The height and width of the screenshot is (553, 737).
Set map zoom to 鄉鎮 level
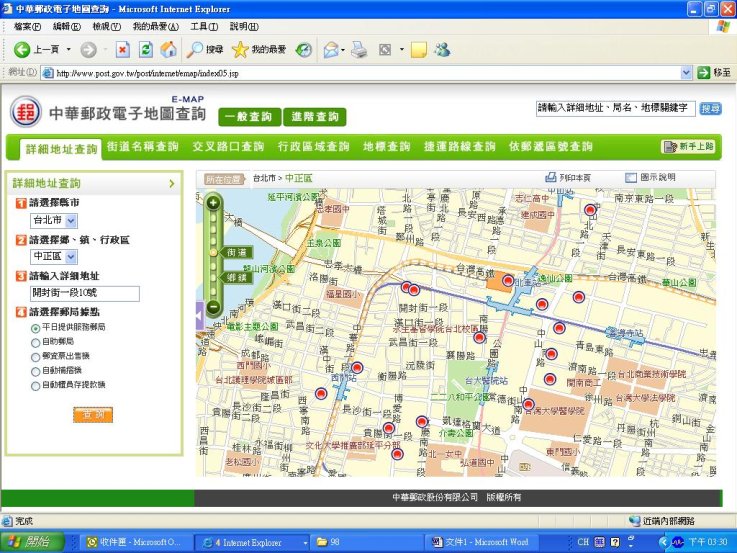pyautogui.click(x=236, y=278)
